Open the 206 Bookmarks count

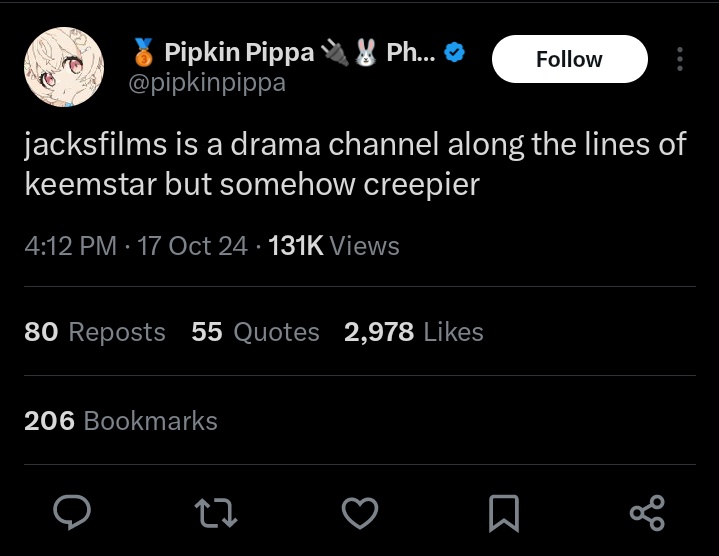point(121,420)
